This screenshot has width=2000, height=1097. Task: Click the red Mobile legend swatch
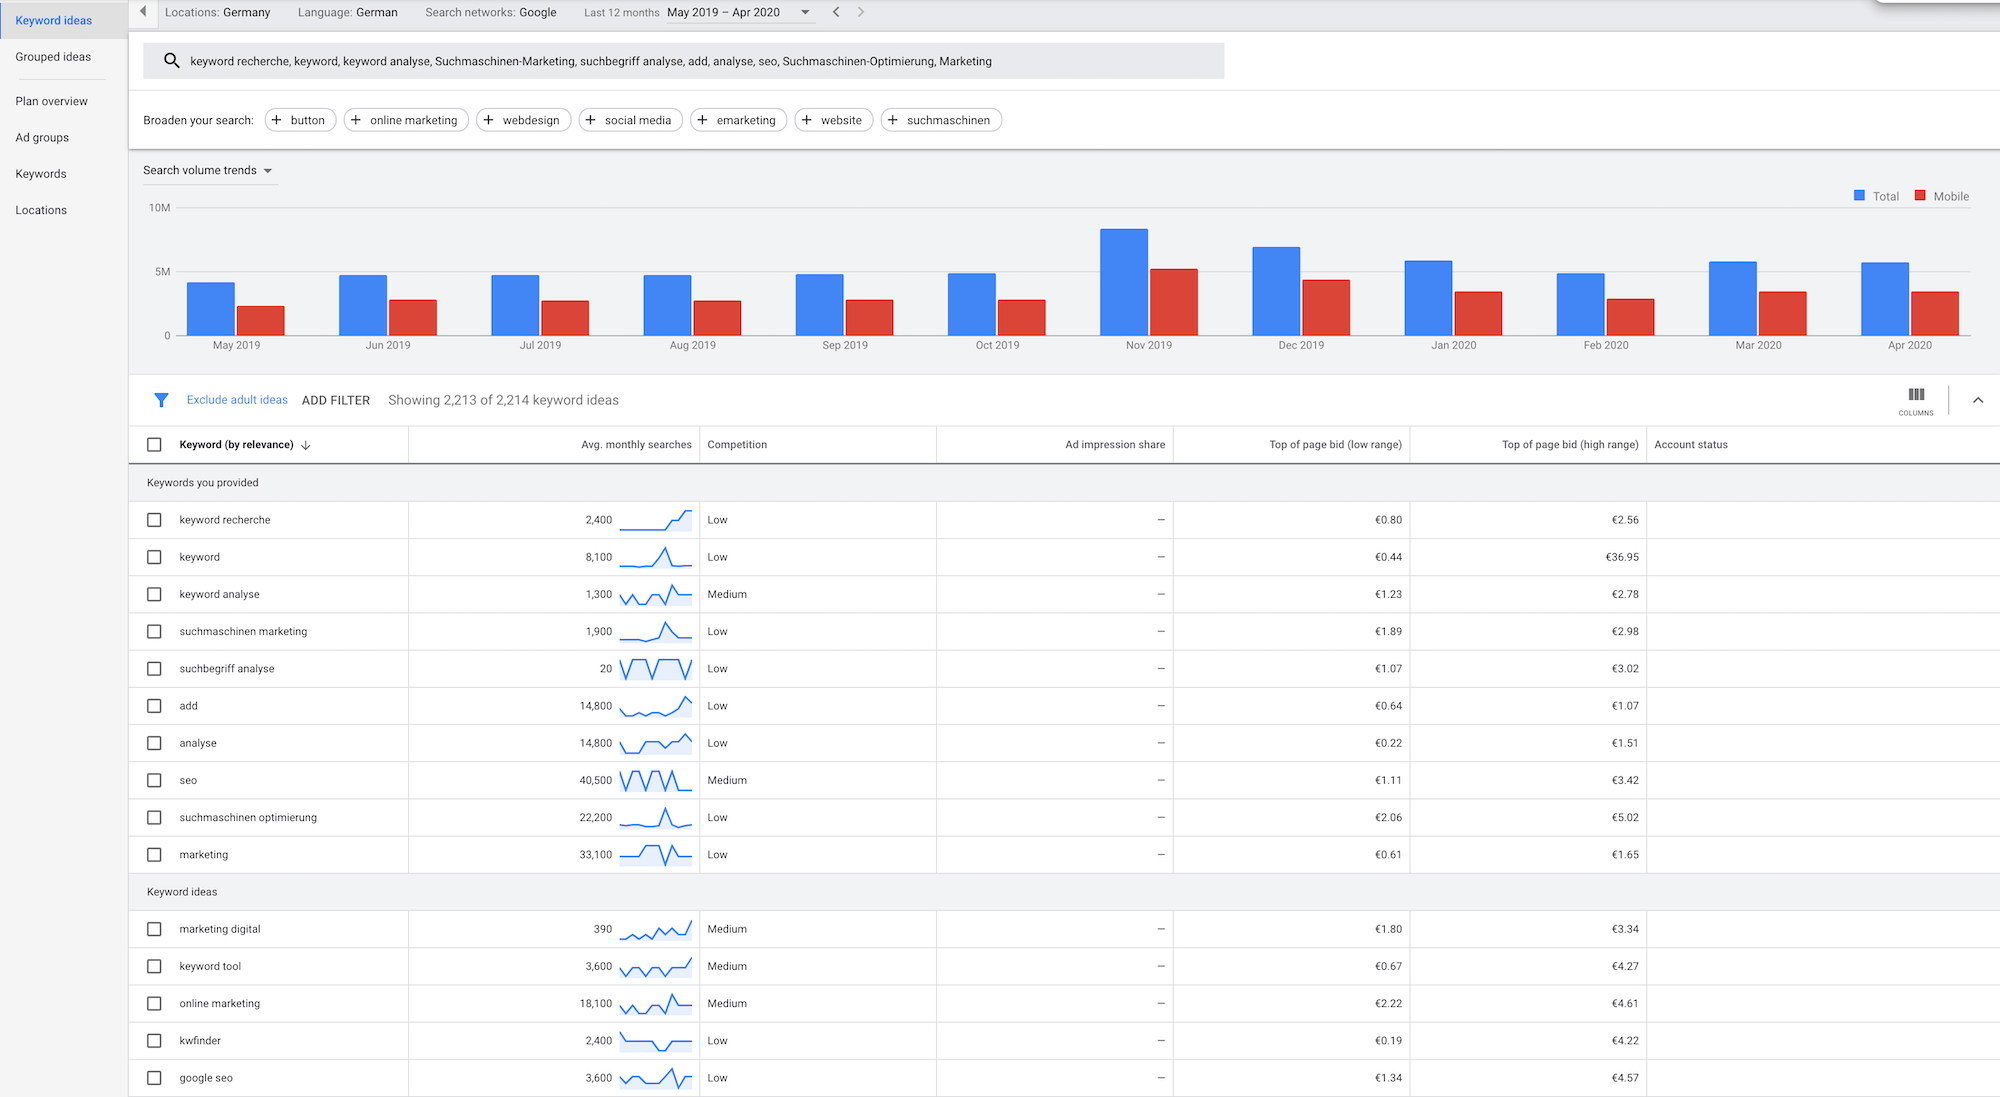1920,196
